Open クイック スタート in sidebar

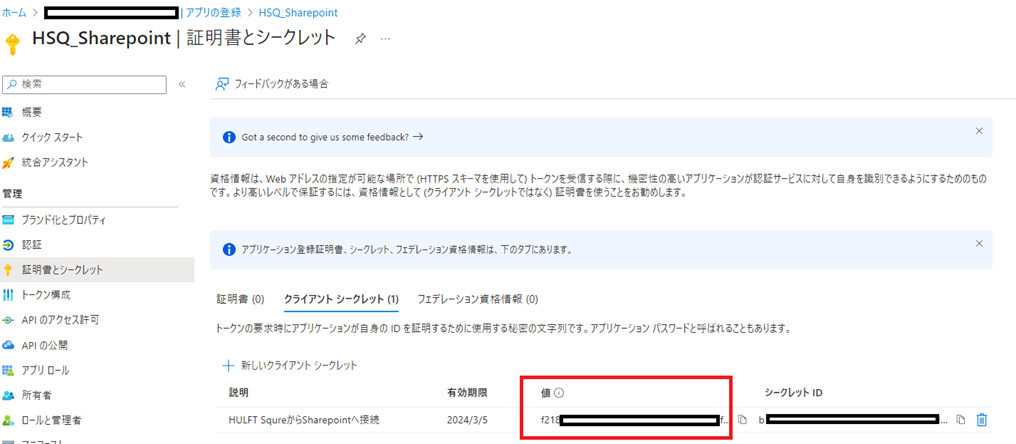pyautogui.click(x=52, y=137)
